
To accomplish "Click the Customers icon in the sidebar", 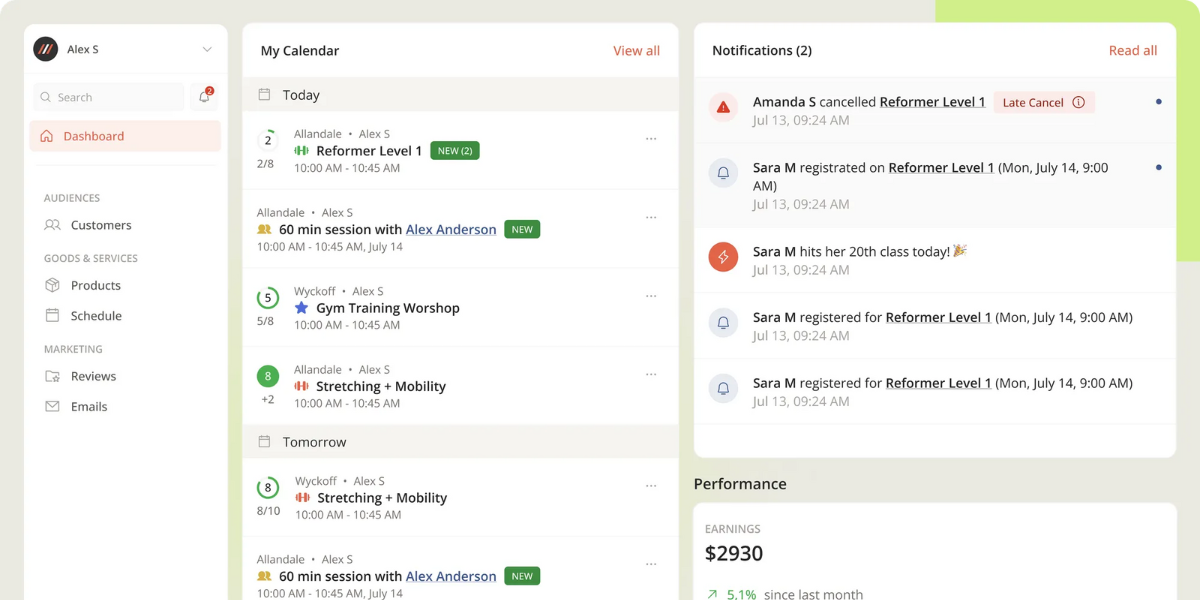I will (53, 225).
